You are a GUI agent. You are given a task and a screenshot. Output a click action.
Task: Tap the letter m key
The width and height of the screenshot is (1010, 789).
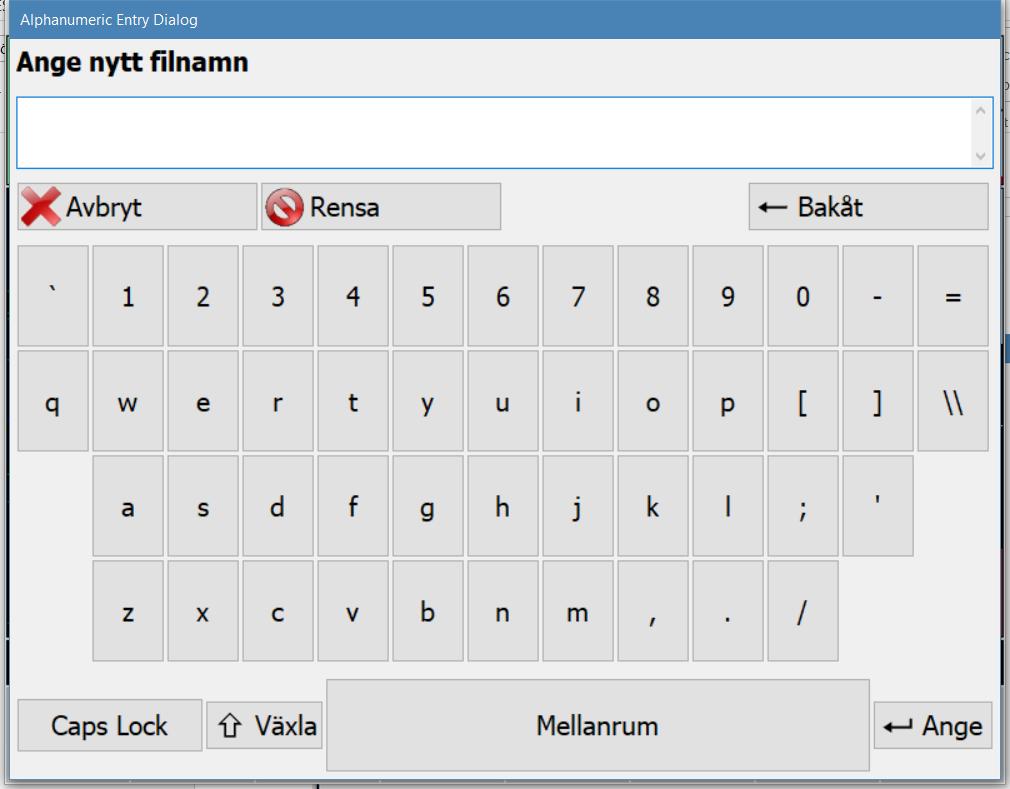pos(578,611)
